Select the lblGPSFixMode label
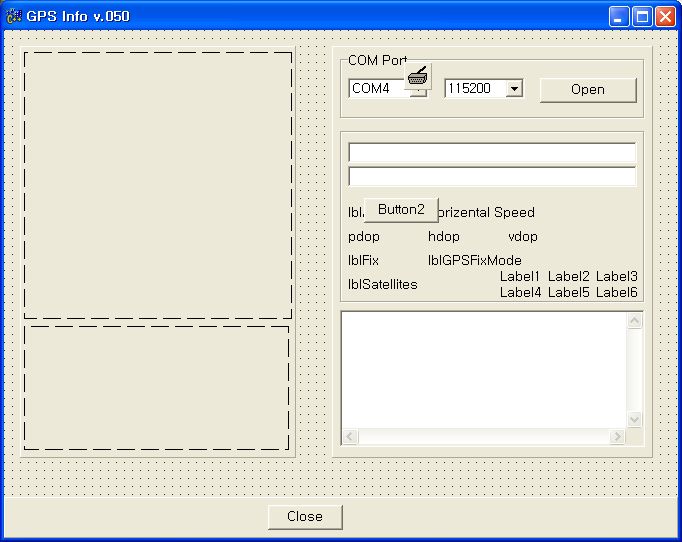 475,261
